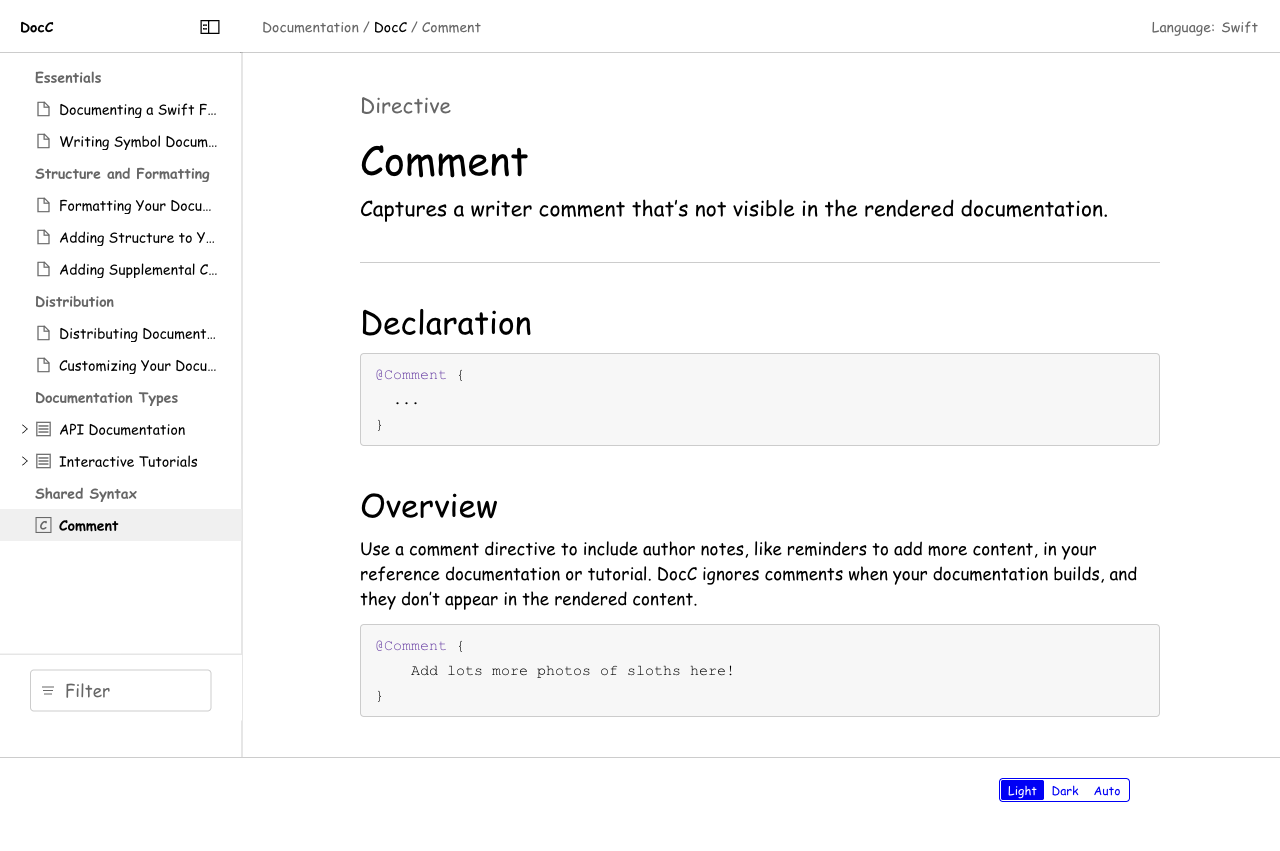Switch color scheme to Dark
1280x851 pixels.
1065,790
